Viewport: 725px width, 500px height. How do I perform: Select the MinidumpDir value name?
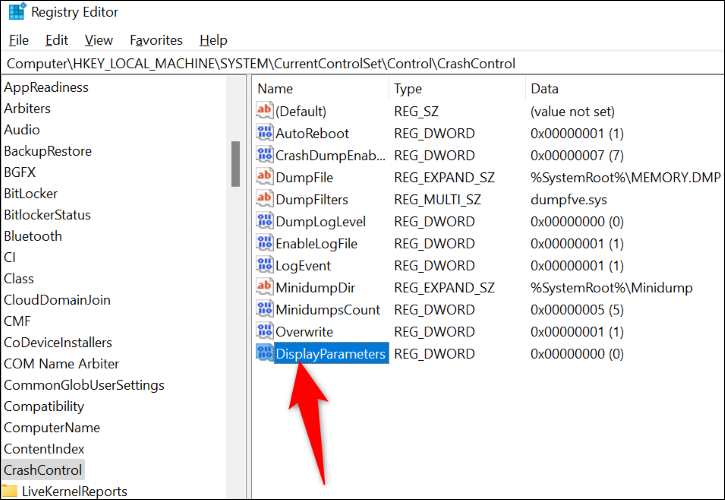[315, 288]
